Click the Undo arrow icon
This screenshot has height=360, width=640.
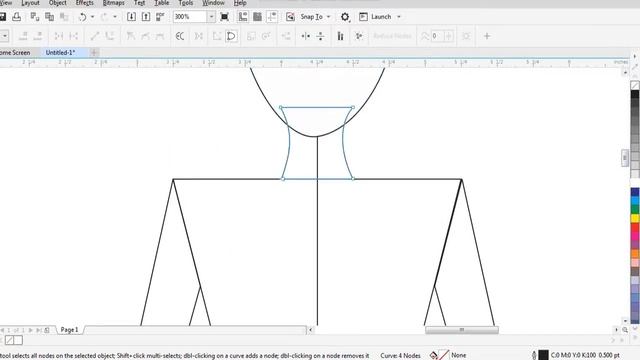[x=82, y=17]
